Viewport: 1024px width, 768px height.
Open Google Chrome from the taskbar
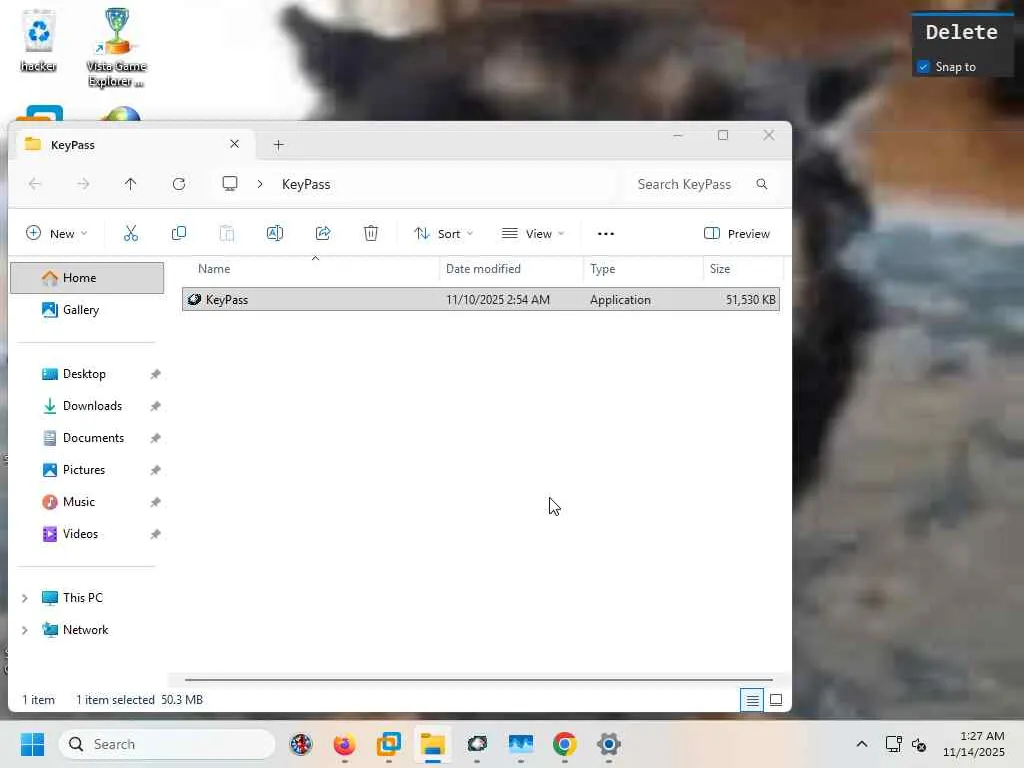click(565, 744)
